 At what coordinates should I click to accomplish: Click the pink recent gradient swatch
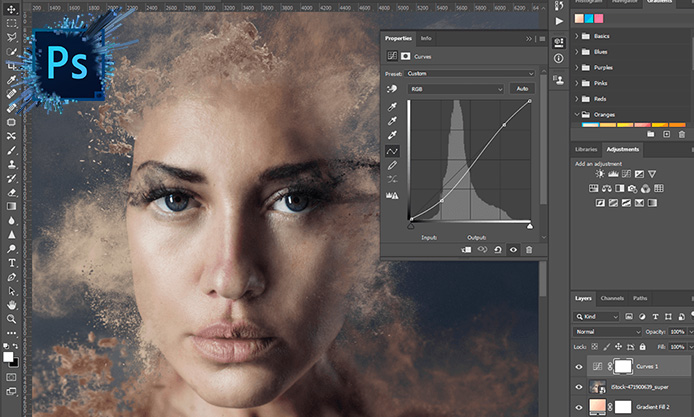598,18
